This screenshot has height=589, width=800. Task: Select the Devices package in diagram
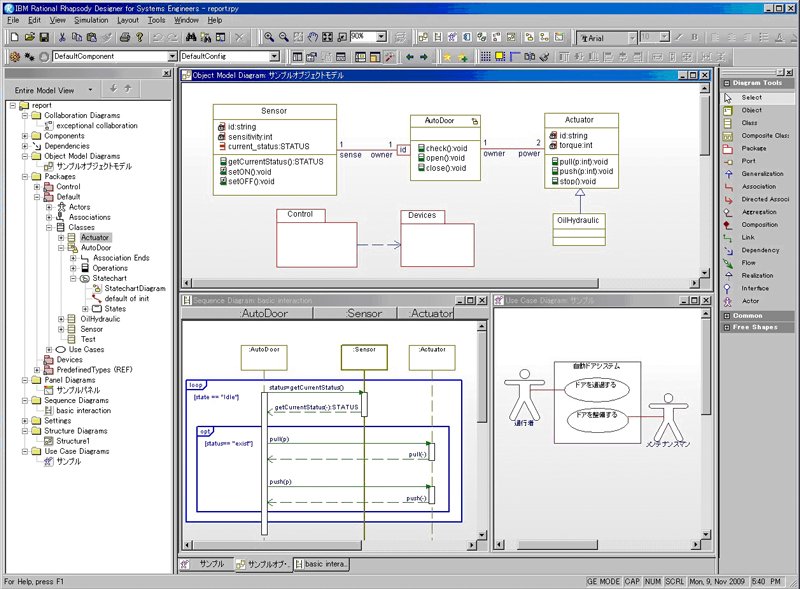[437, 239]
